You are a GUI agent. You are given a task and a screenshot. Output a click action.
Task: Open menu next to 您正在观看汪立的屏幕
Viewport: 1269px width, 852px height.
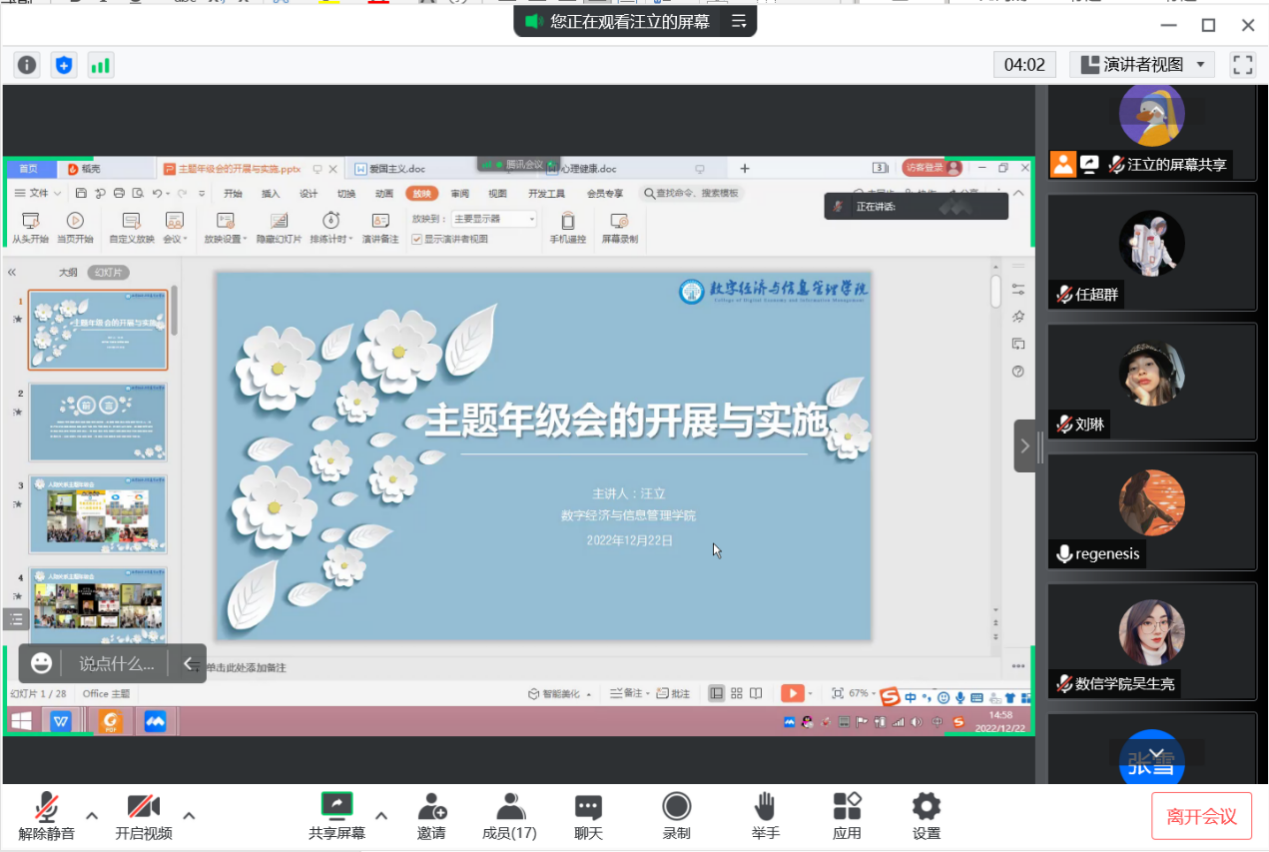coord(739,21)
